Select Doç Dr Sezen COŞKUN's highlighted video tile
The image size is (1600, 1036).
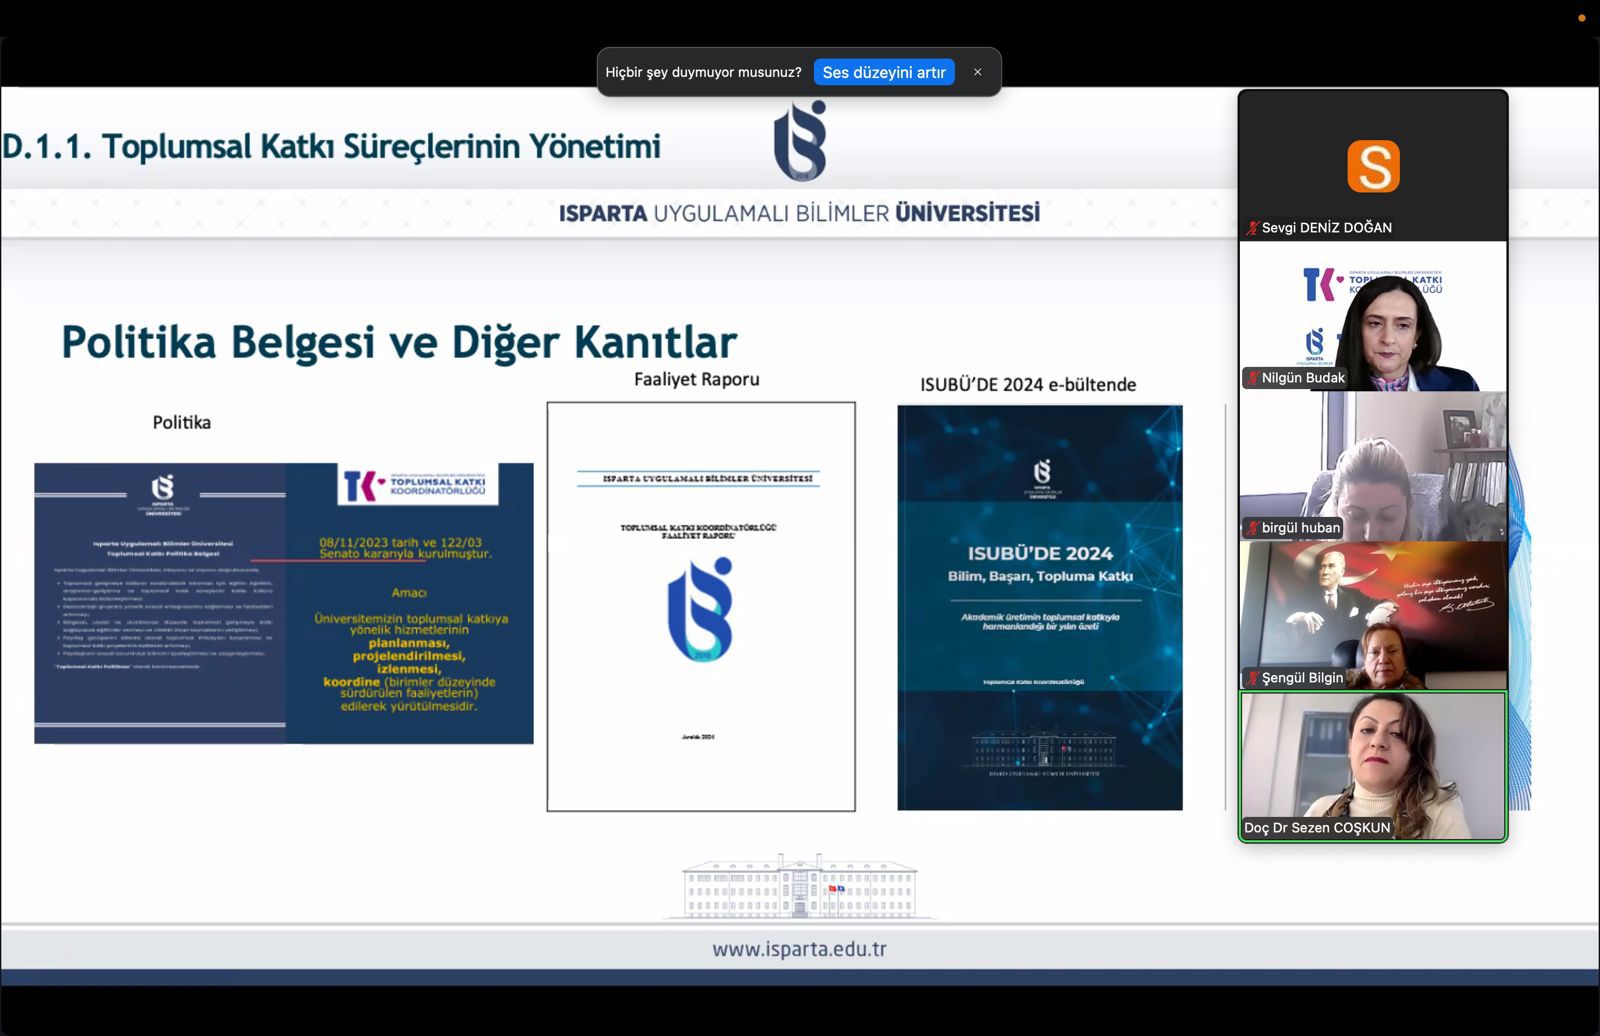click(x=1373, y=766)
